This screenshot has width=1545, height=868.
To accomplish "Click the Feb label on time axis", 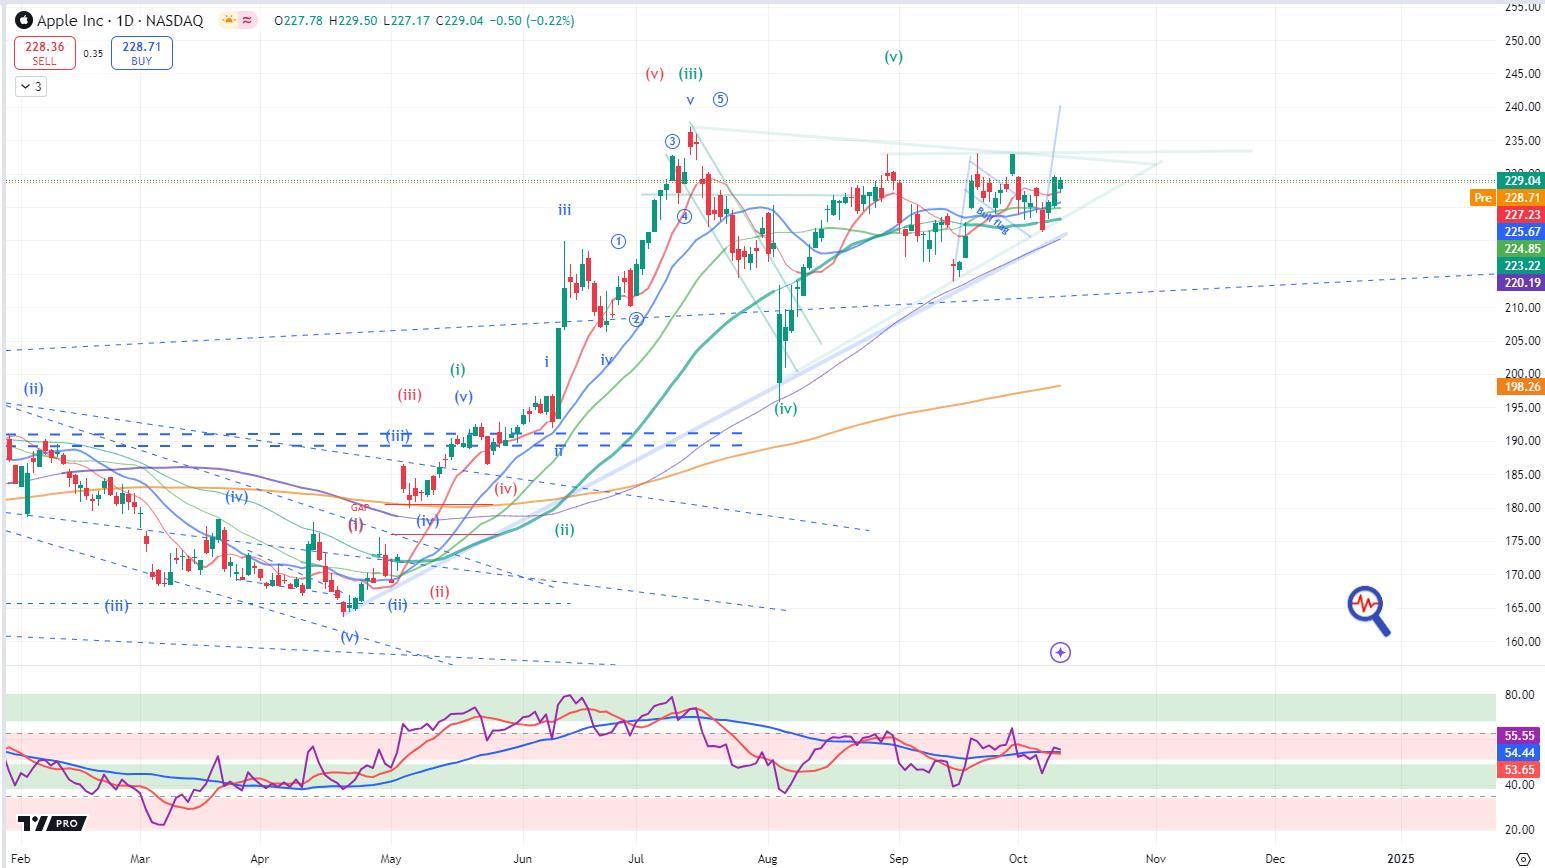I will [19, 858].
